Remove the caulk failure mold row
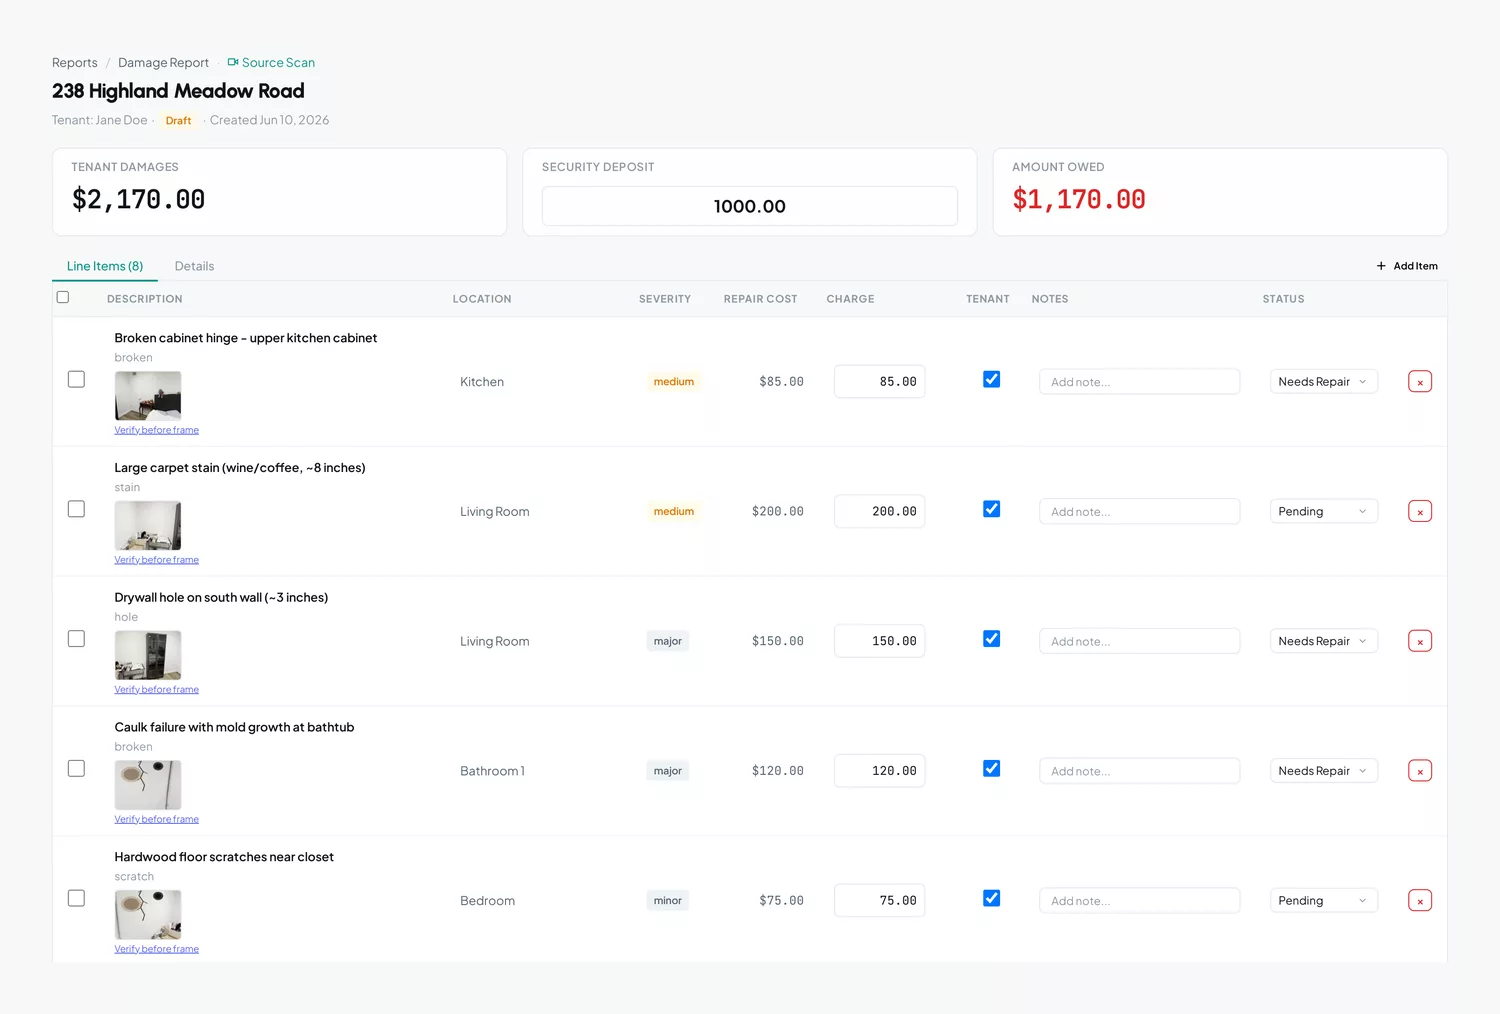The image size is (1500, 1014). (1419, 771)
